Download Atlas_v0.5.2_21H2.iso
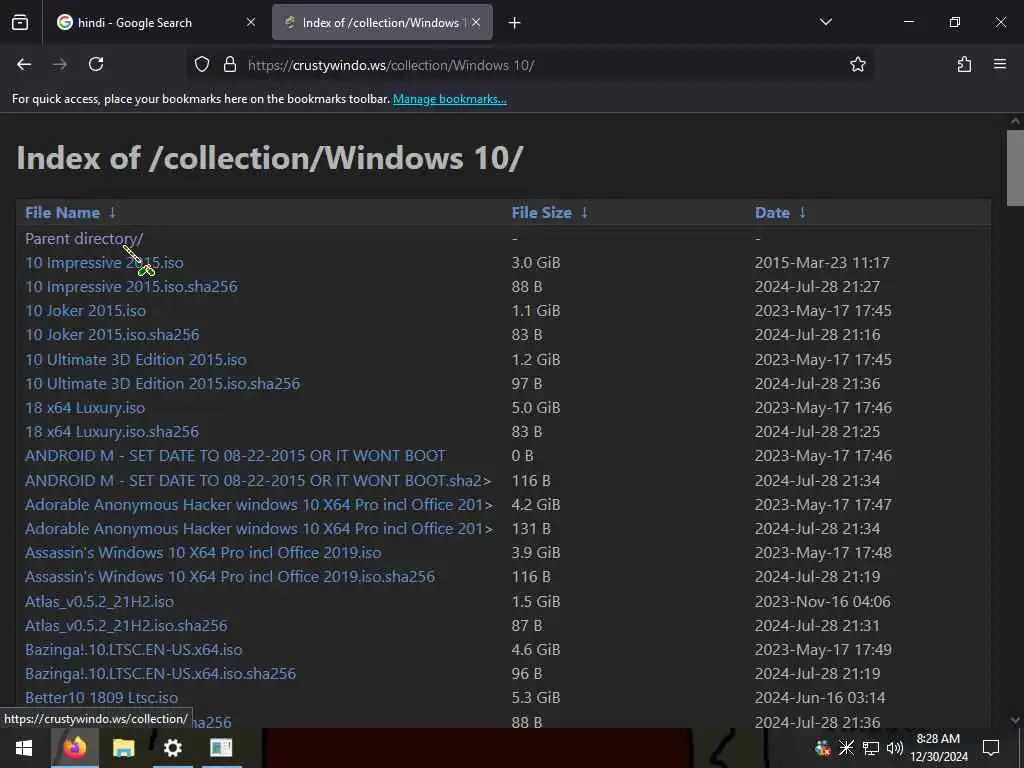This screenshot has width=1024, height=768. click(99, 601)
